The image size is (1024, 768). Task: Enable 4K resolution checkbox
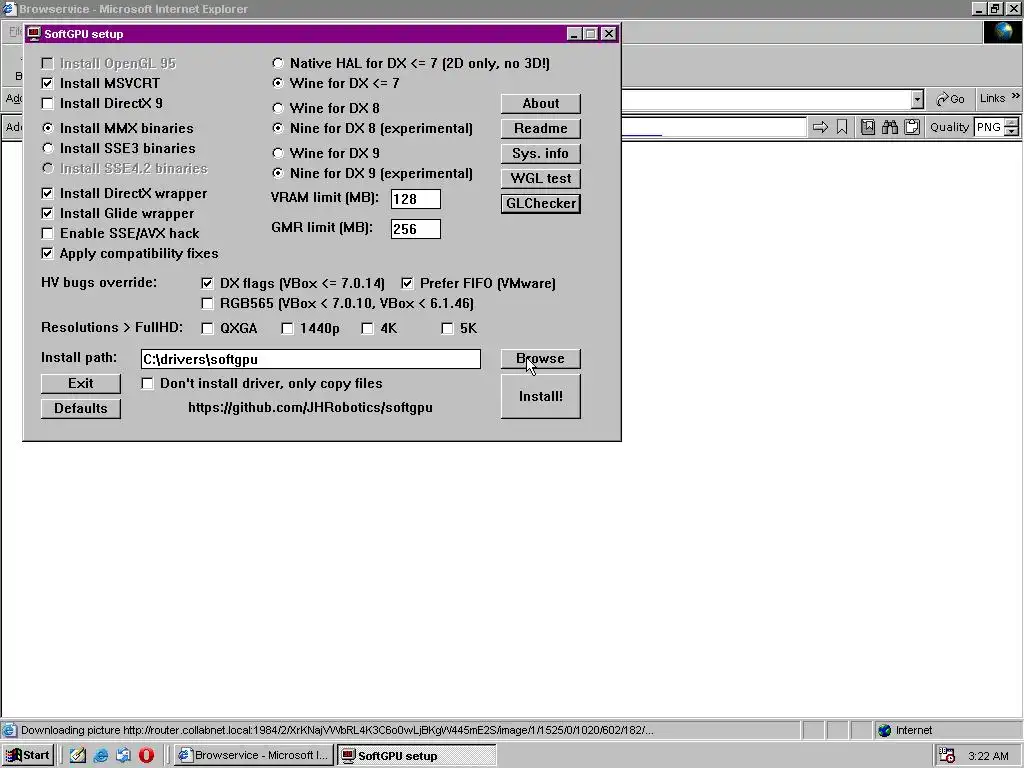367,328
